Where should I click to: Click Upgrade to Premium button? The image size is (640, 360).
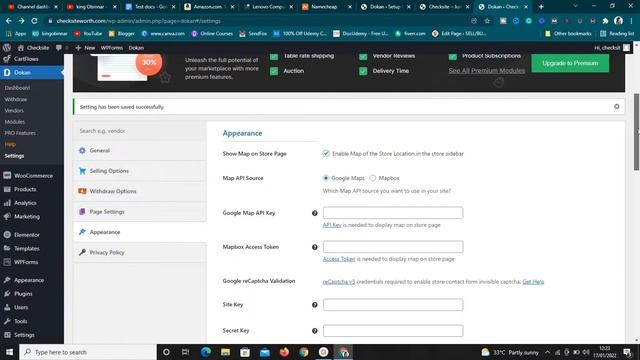[570, 63]
